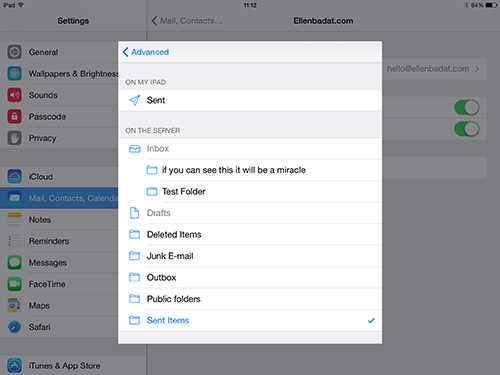This screenshot has width=500, height=375.
Task: Select 'if you can see this' folder
Action: pyautogui.click(x=250, y=170)
